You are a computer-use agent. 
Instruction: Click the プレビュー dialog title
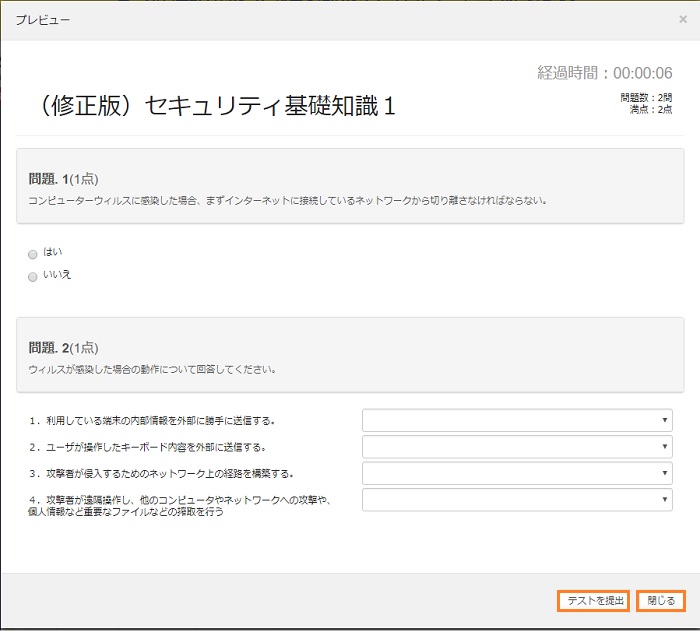[43, 20]
